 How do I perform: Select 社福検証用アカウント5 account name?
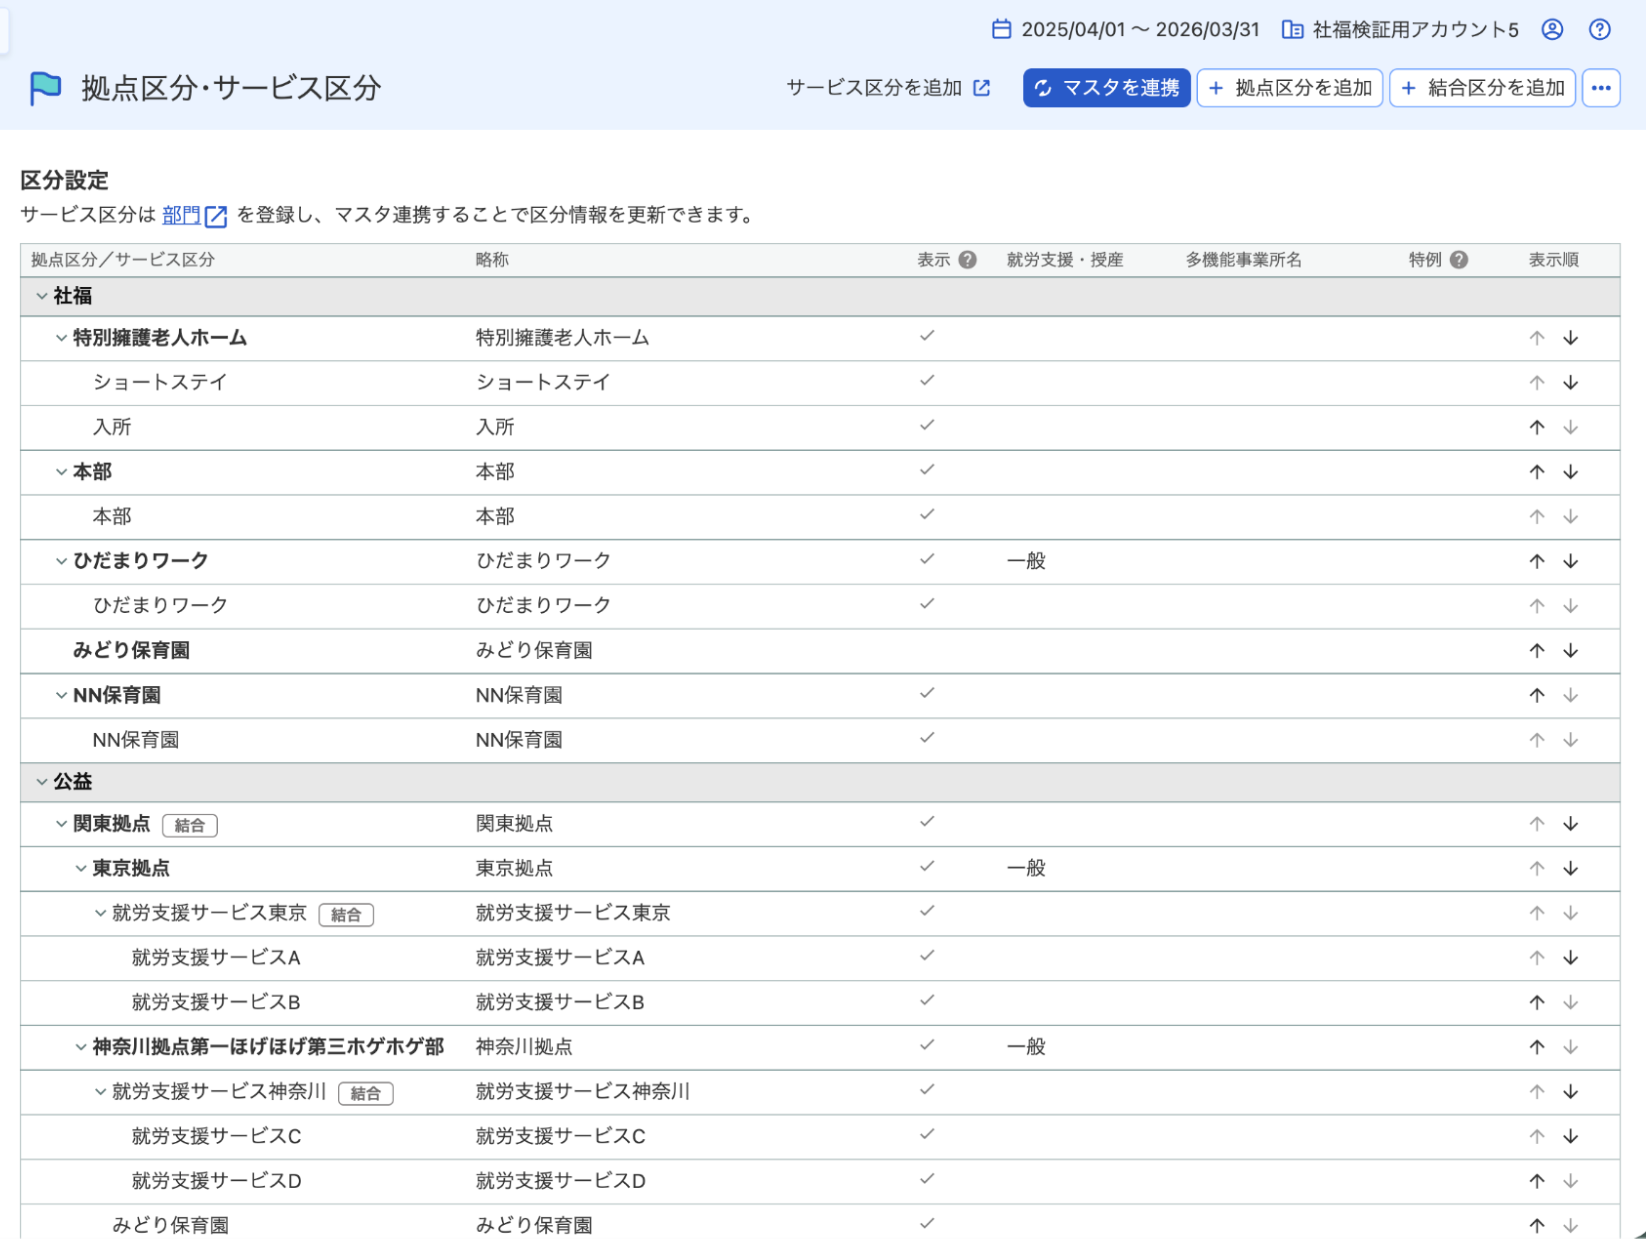1415,30
